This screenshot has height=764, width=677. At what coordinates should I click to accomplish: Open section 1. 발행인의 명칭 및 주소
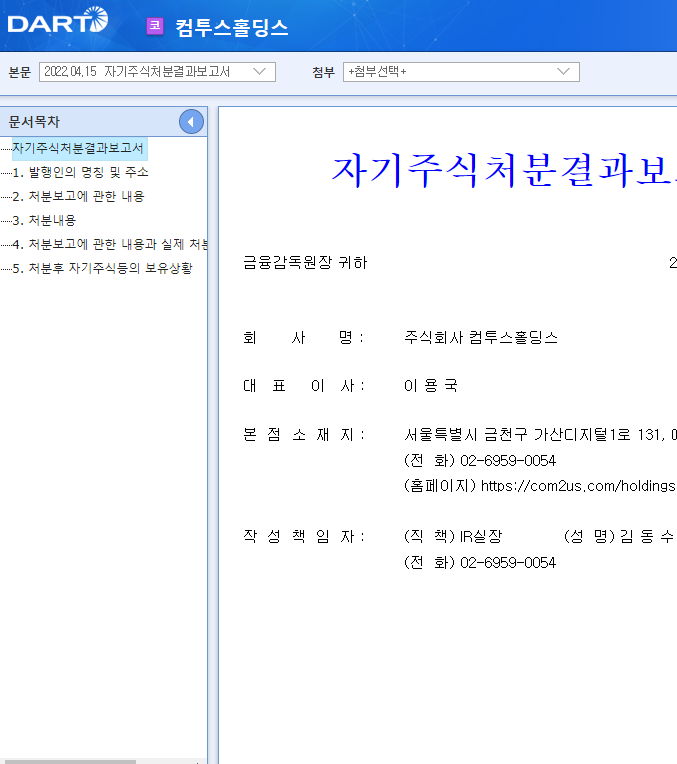point(80,172)
